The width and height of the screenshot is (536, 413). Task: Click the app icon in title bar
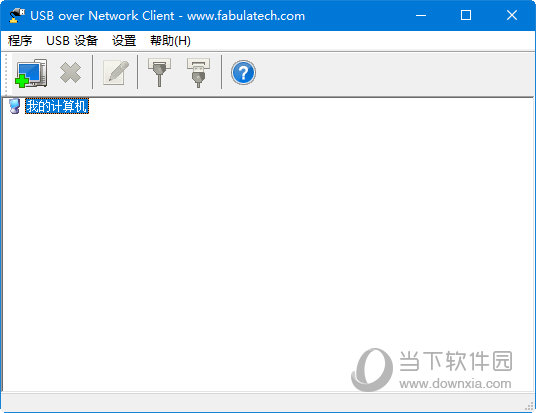(x=16, y=15)
